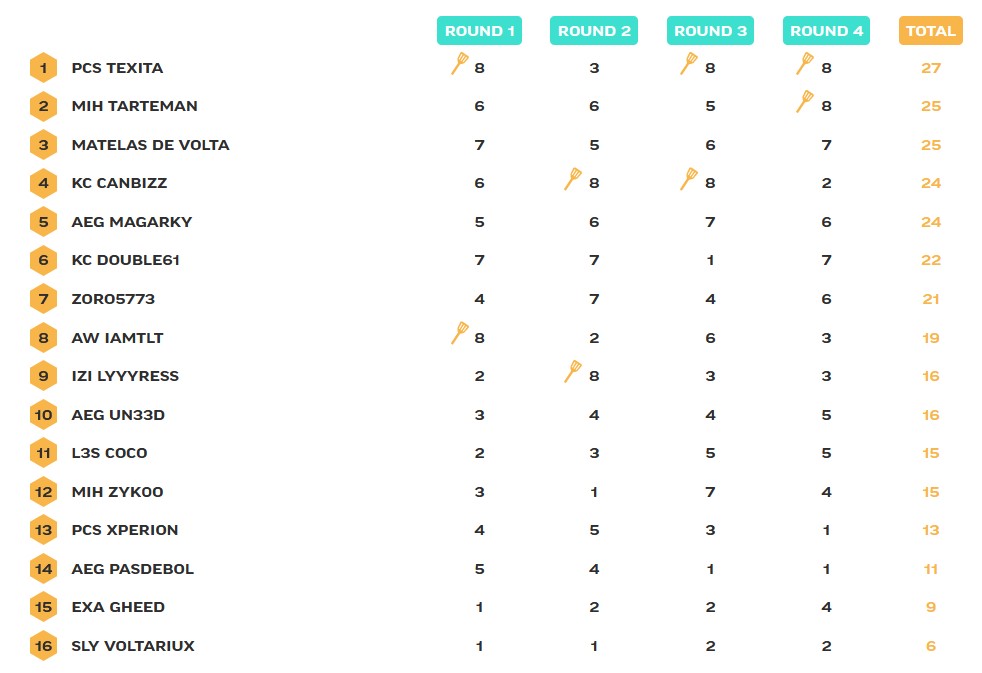
Task: Select the Round 2 column header
Action: pos(594,31)
